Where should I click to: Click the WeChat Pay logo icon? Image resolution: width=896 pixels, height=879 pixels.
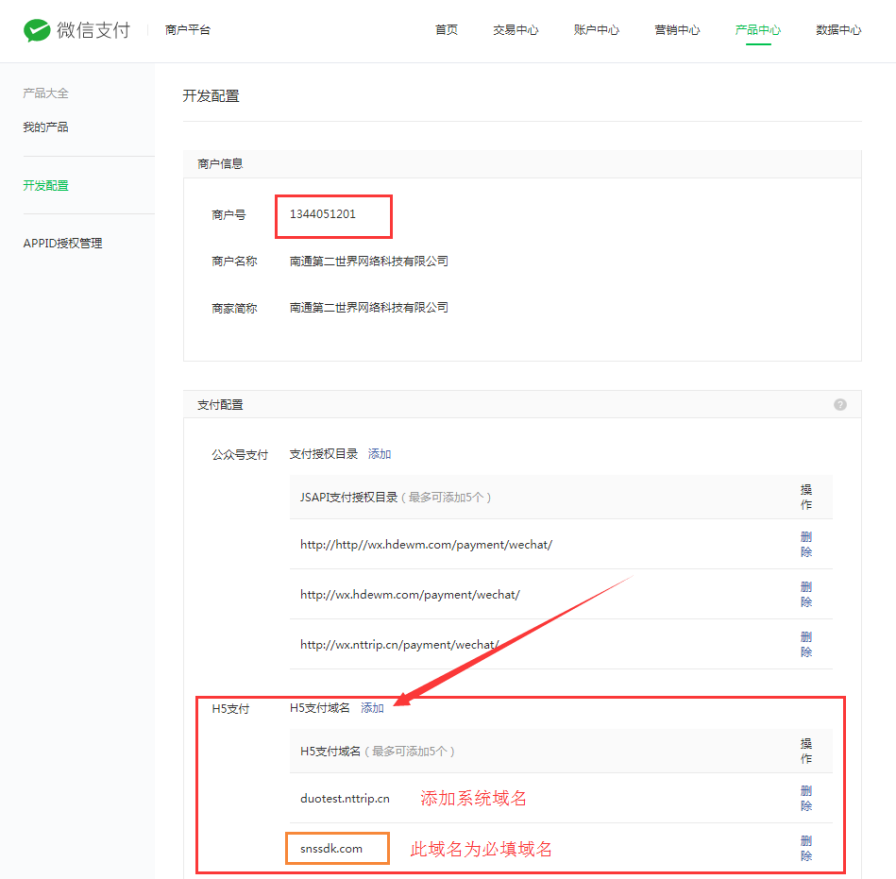[37, 30]
